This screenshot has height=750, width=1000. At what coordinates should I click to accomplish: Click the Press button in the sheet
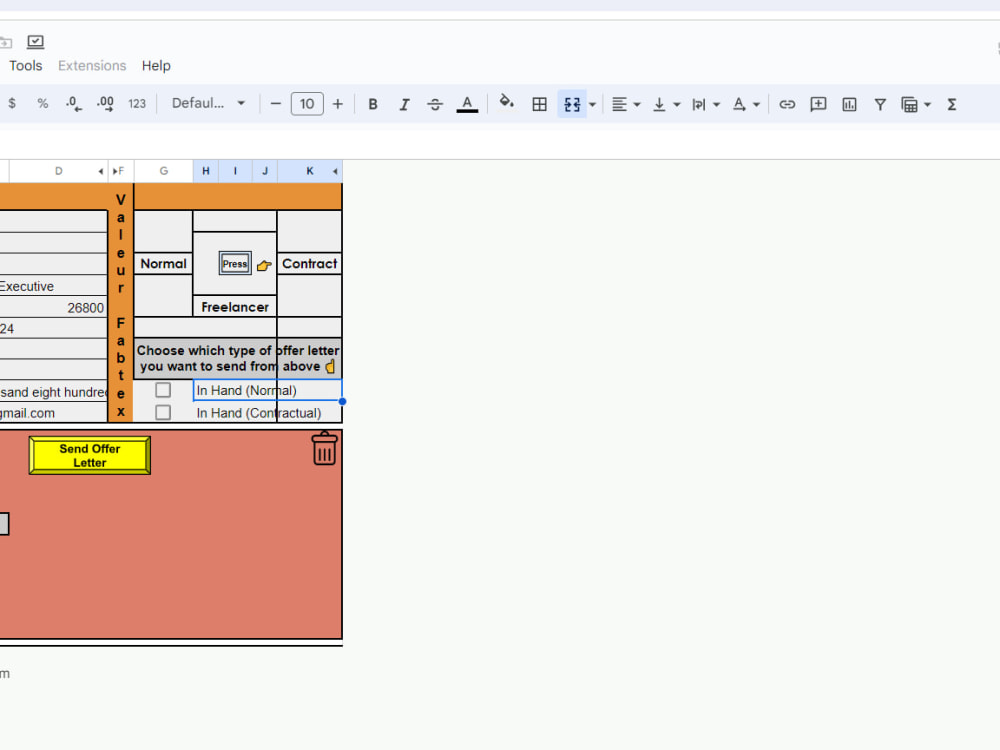235,263
